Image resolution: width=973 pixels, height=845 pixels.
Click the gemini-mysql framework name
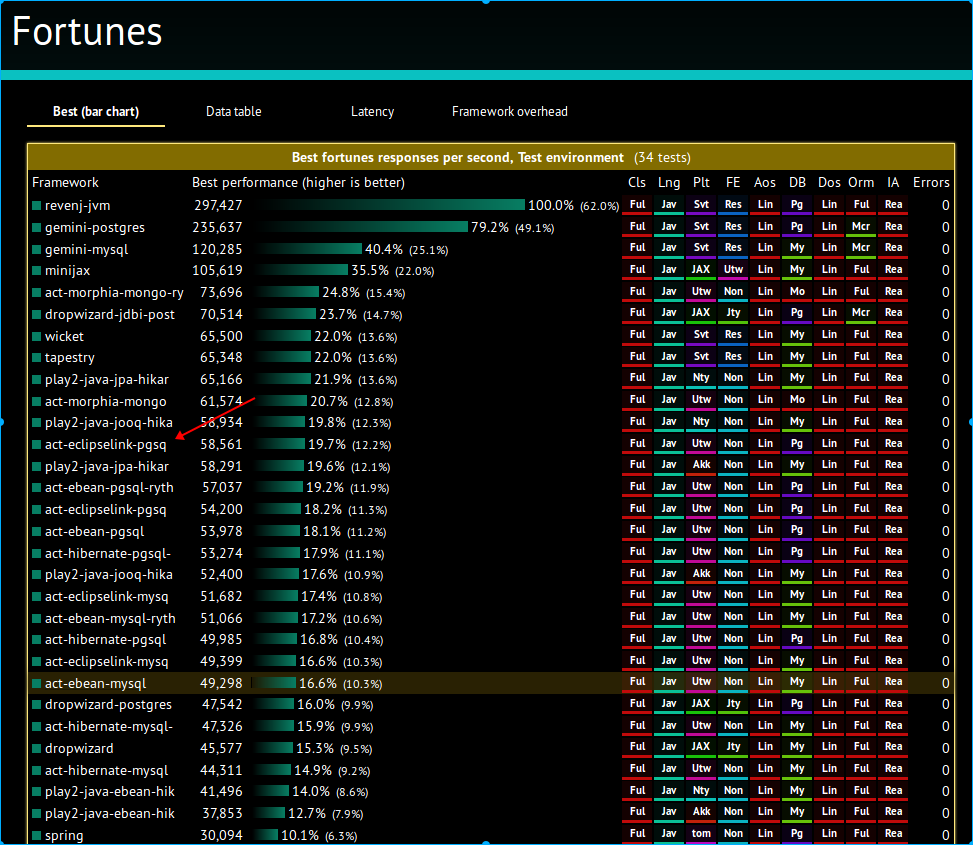click(86, 249)
